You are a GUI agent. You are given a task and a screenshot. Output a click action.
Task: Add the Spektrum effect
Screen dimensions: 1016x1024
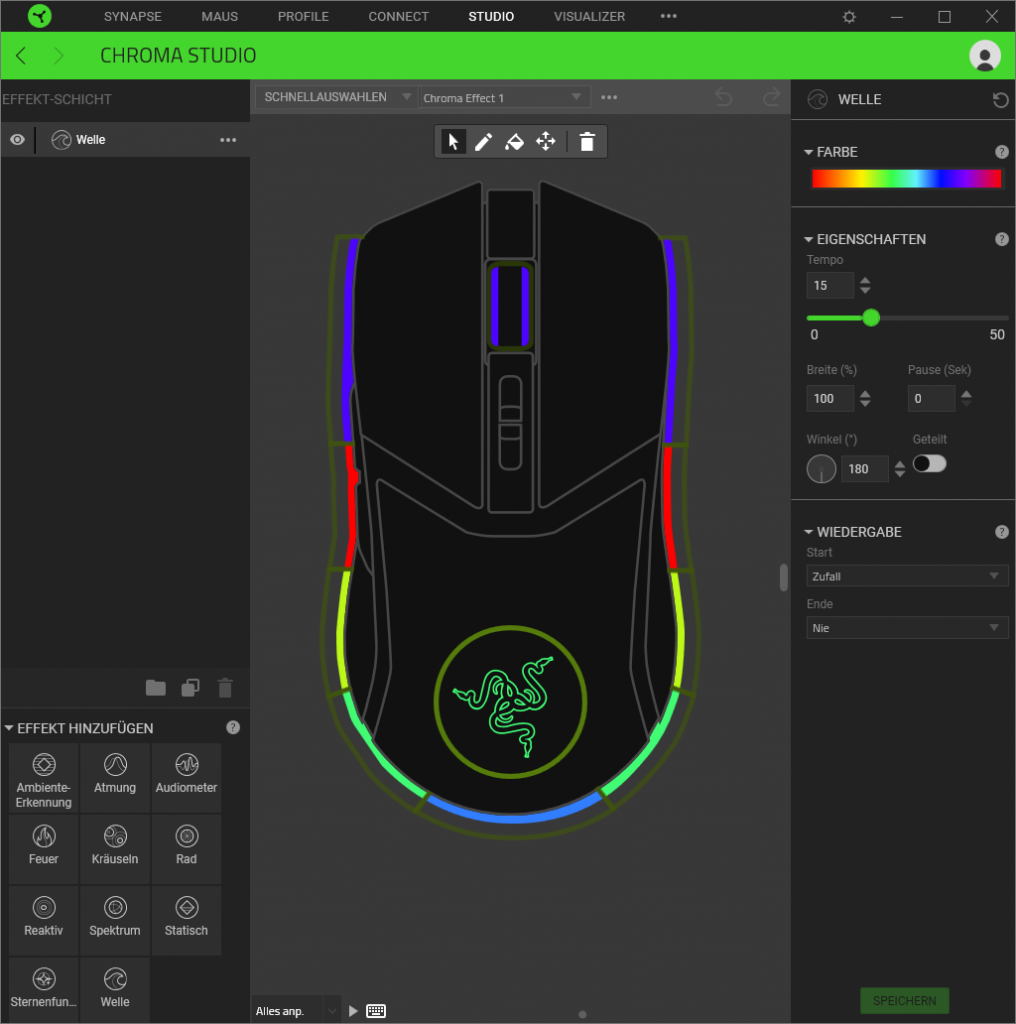click(x=115, y=921)
